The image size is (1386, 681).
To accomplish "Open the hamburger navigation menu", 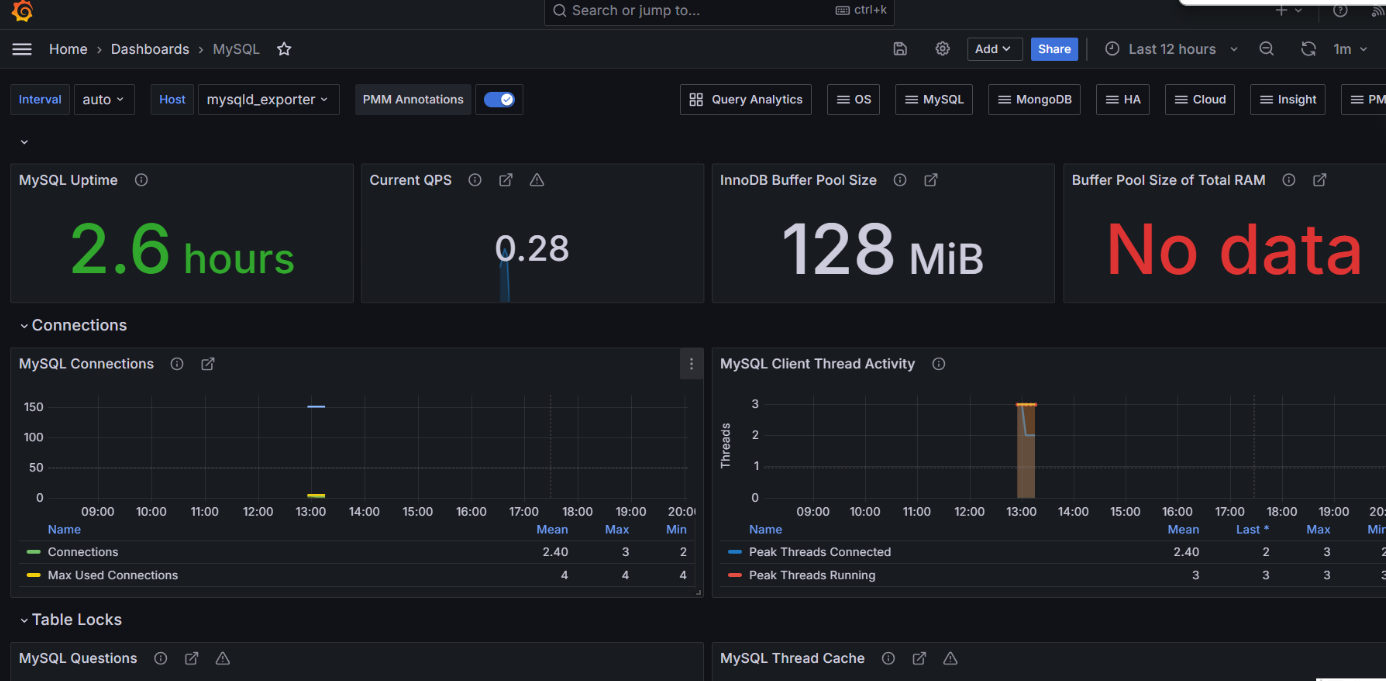I will [22, 49].
